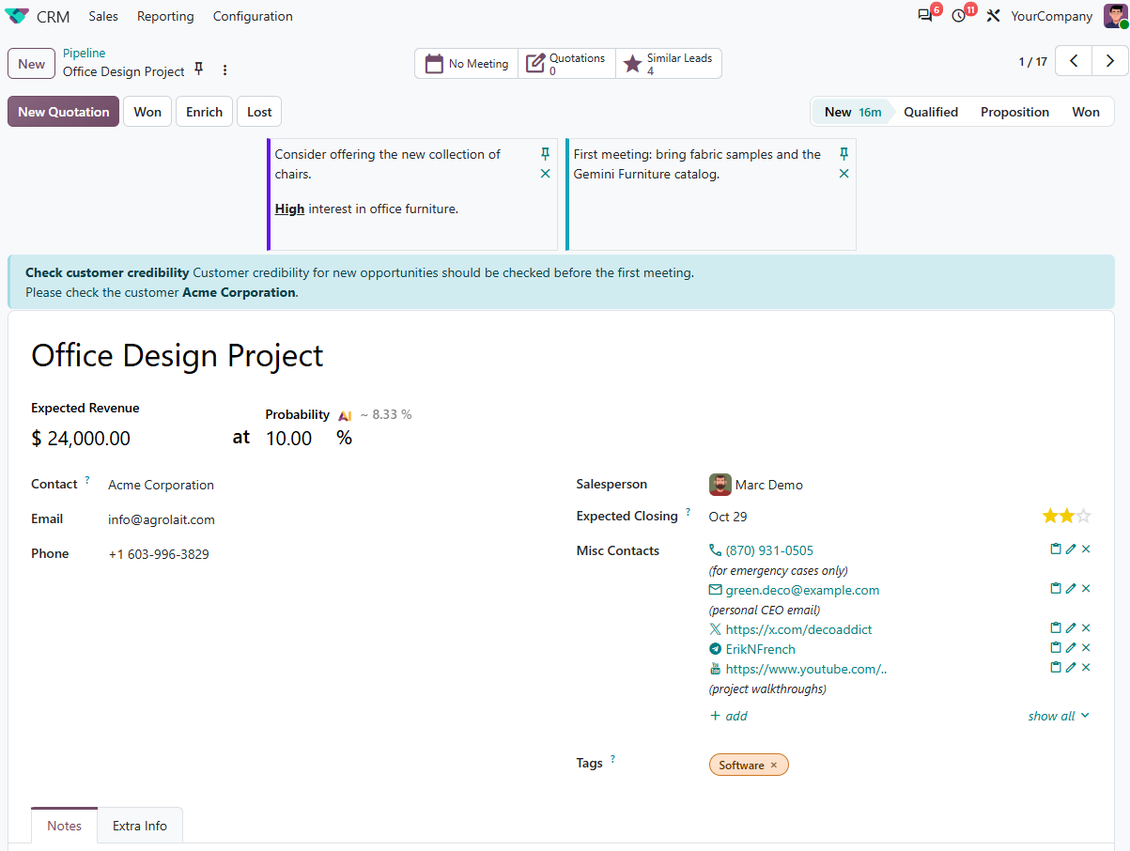Open the Expected Closing date picker

coord(728,517)
